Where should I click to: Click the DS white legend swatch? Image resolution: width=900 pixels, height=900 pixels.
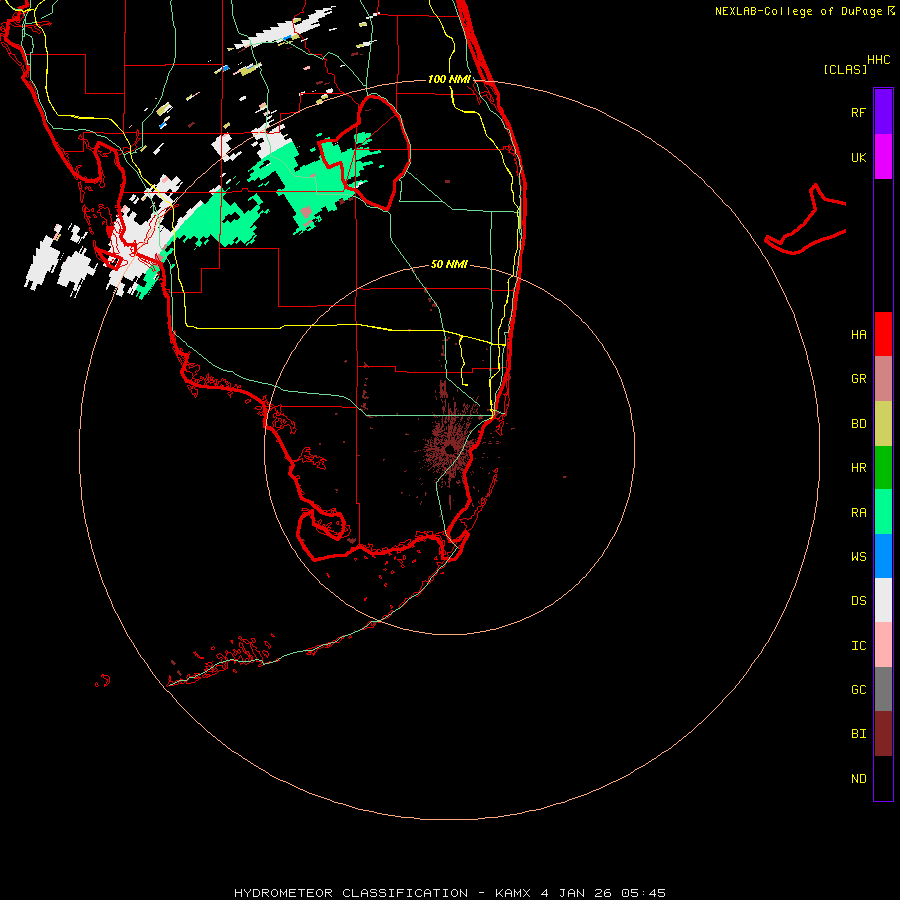pos(883,600)
